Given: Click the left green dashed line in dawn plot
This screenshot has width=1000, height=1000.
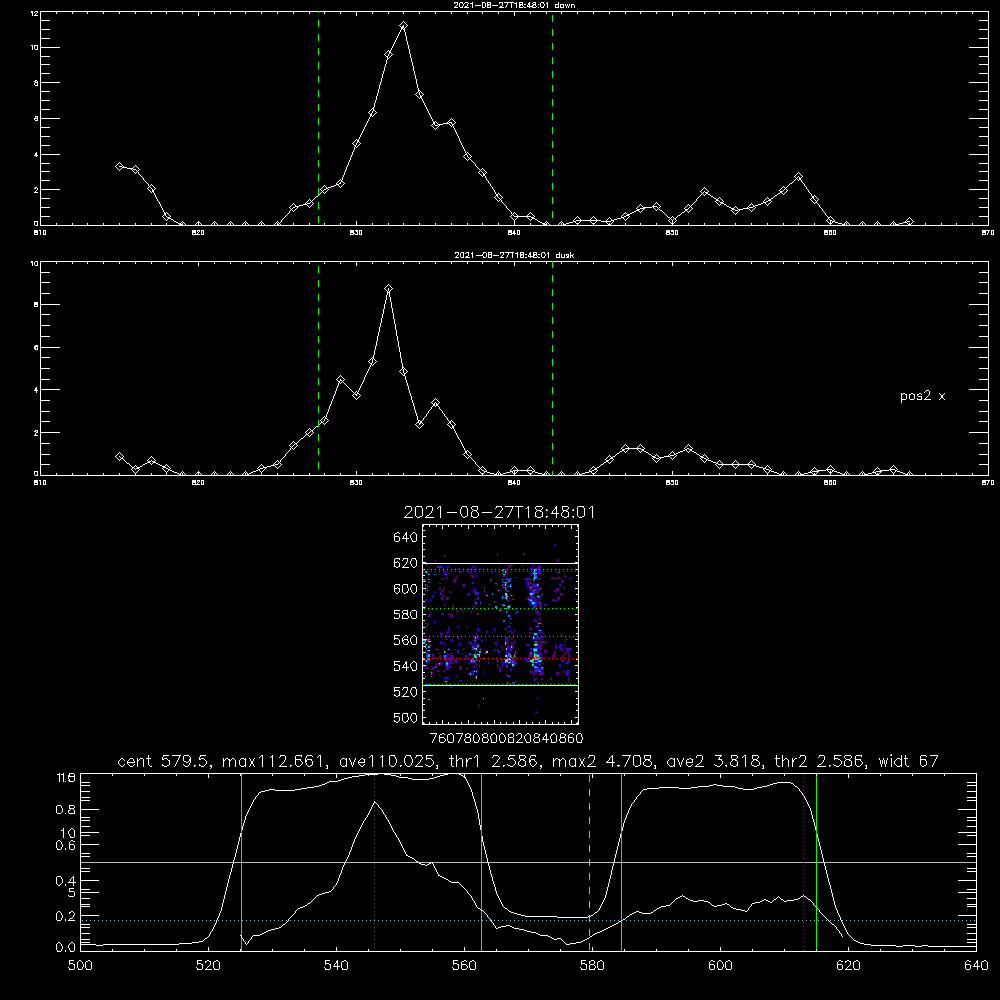Looking at the screenshot, I should 319,118.
